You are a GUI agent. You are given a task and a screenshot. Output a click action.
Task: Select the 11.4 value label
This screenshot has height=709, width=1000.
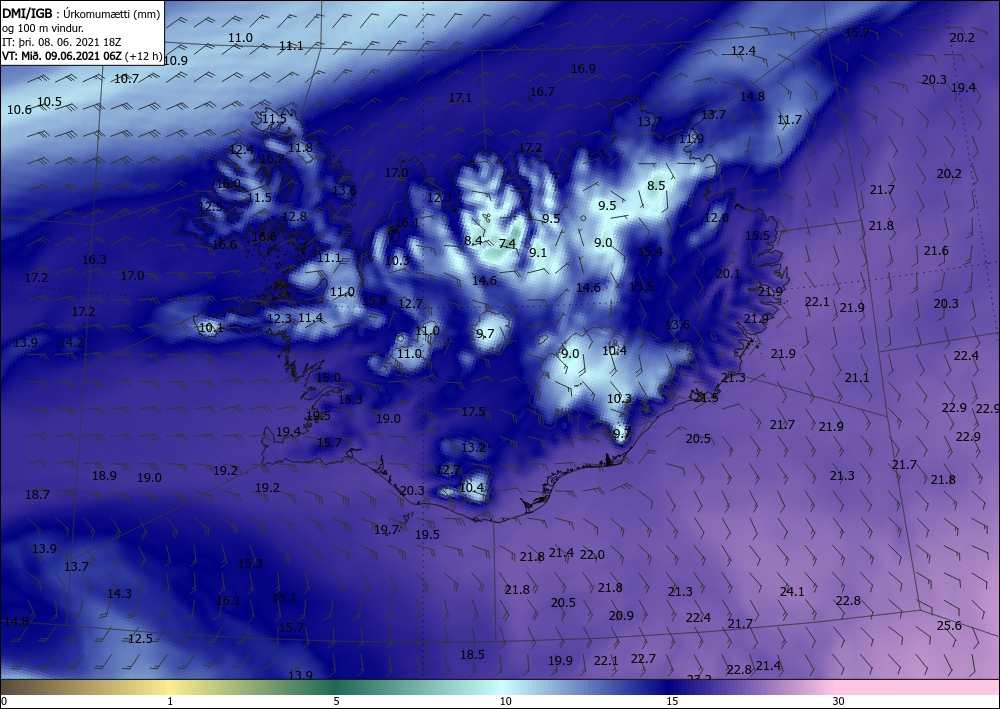click(x=311, y=318)
